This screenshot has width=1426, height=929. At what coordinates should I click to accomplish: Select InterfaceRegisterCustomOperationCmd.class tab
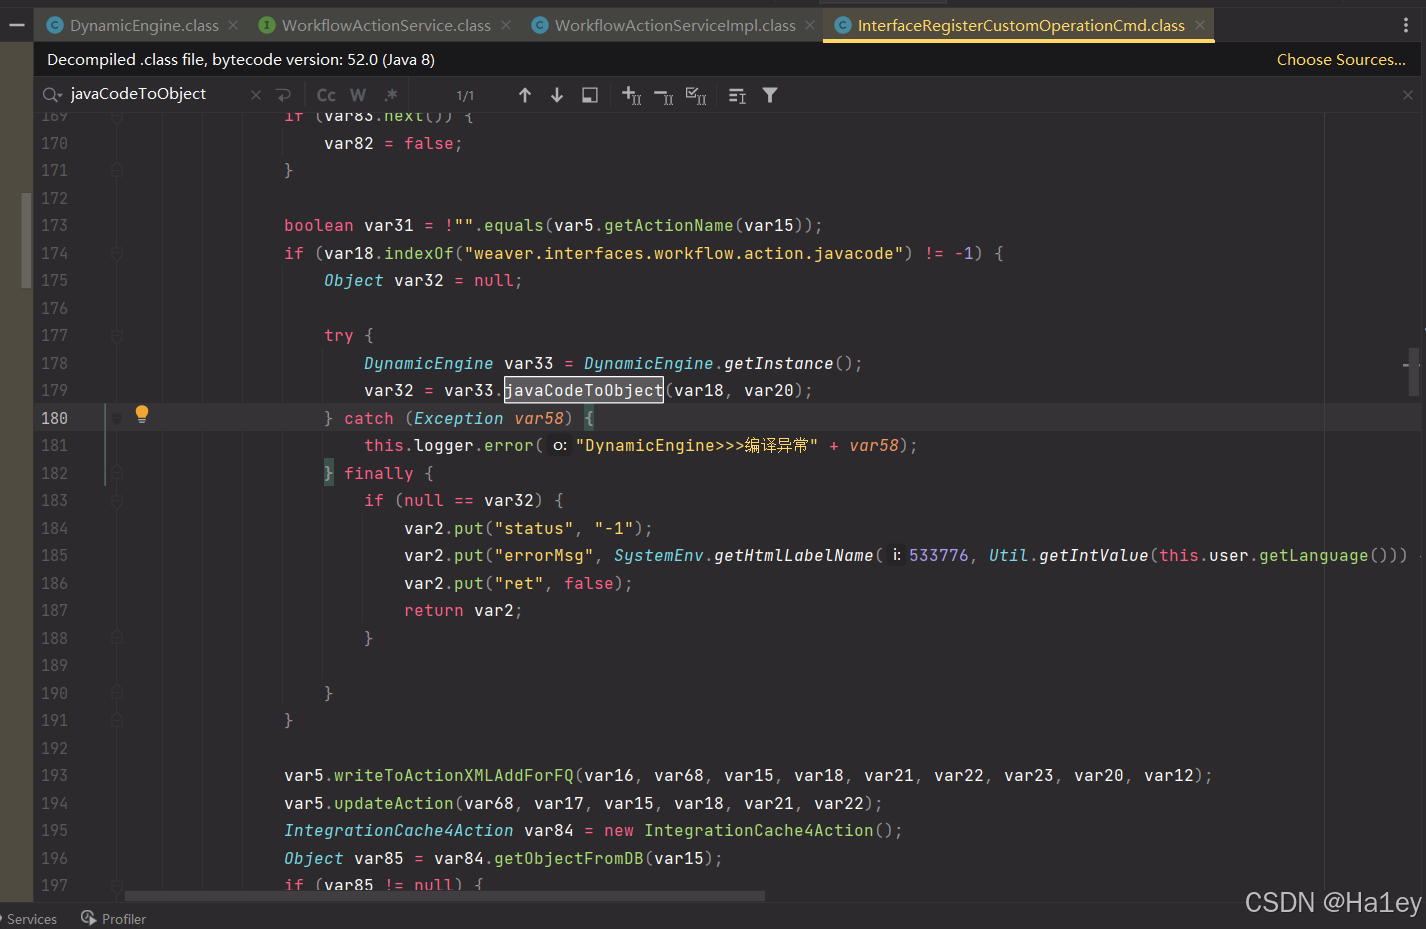click(1020, 25)
